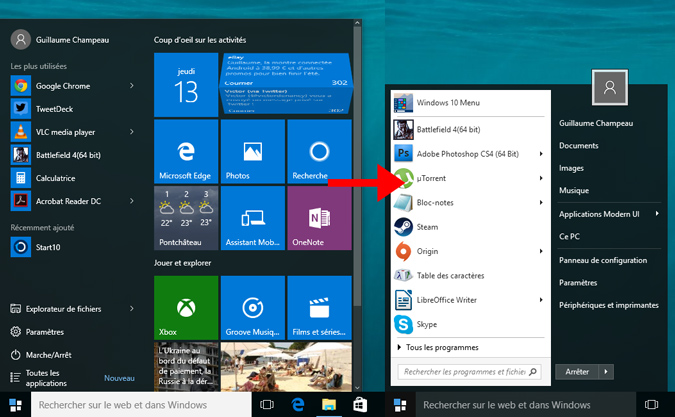
Task: Click the Arrêter shutdown button
Action: click(577, 371)
